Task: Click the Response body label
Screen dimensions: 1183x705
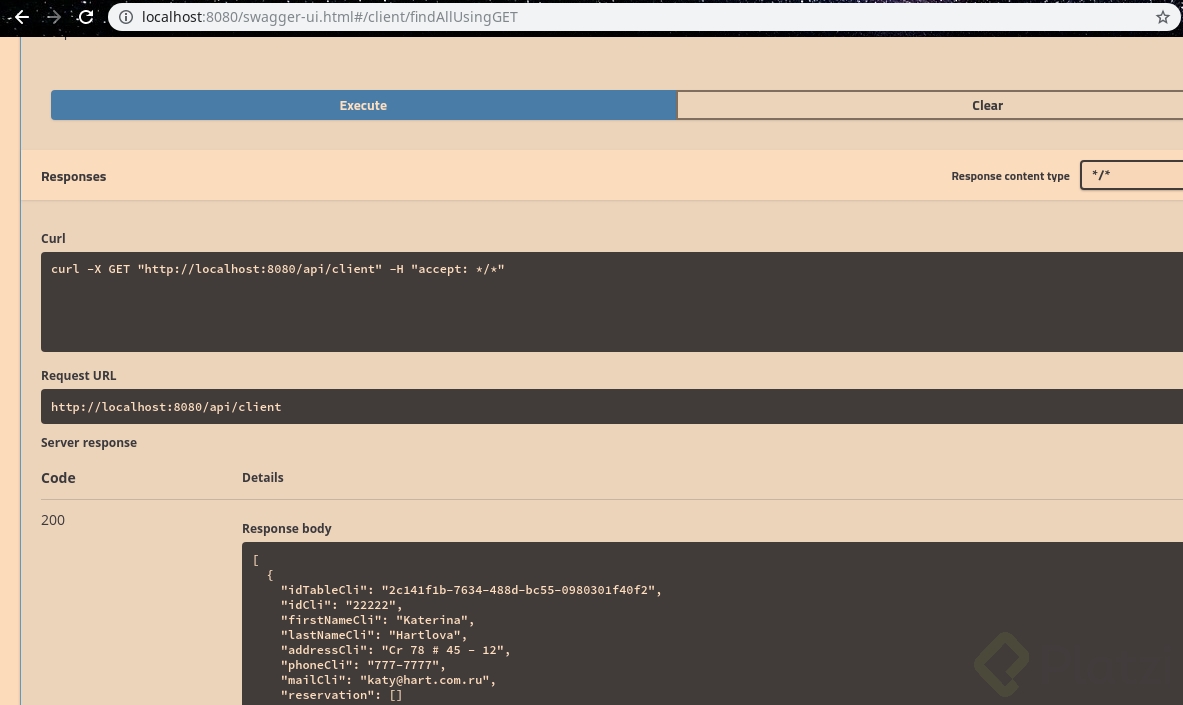Action: click(x=287, y=528)
